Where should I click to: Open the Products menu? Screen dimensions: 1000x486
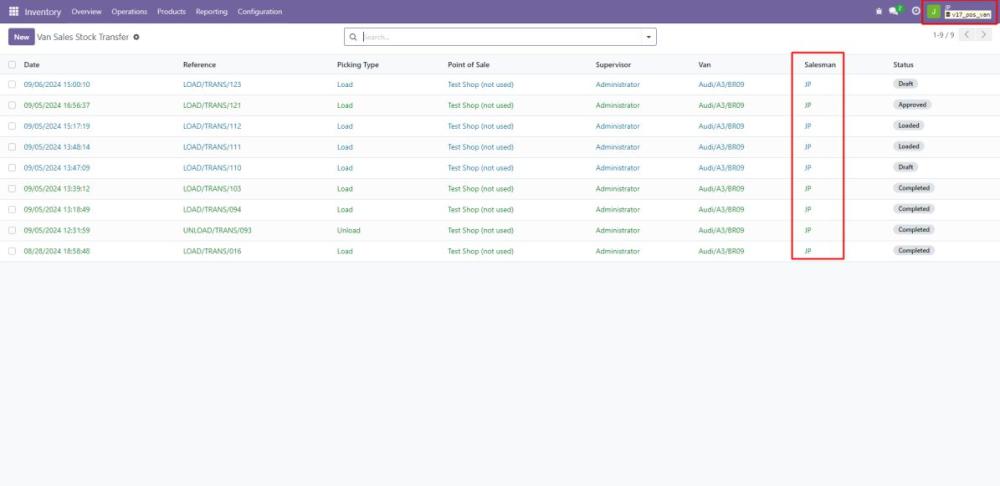click(x=171, y=11)
